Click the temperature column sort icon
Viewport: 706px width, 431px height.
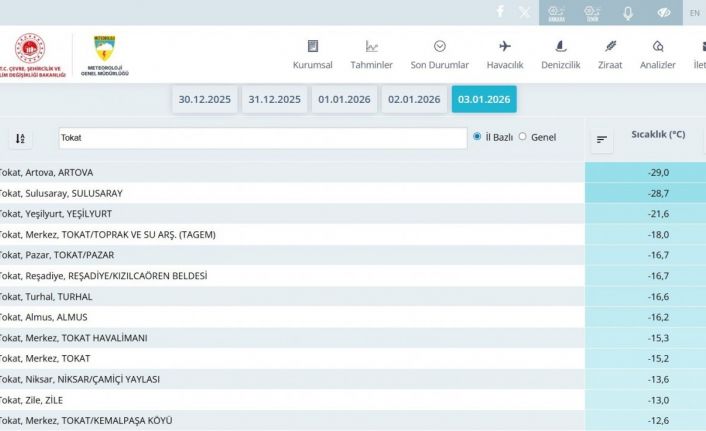602,139
